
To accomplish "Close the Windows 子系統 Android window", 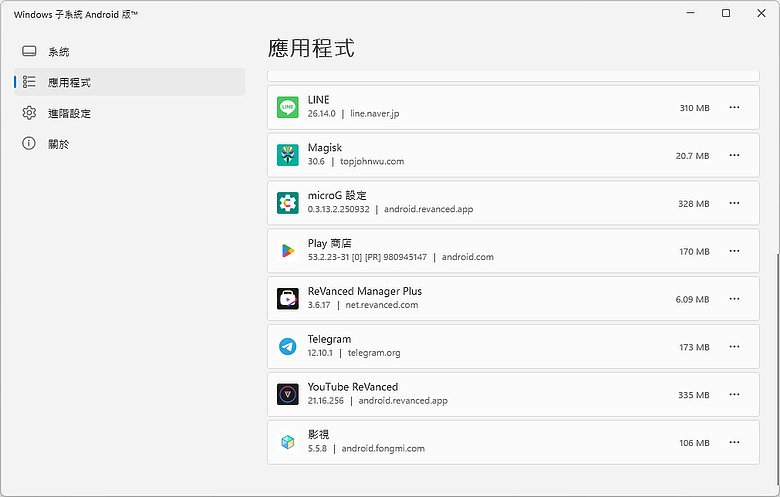I will point(761,13).
